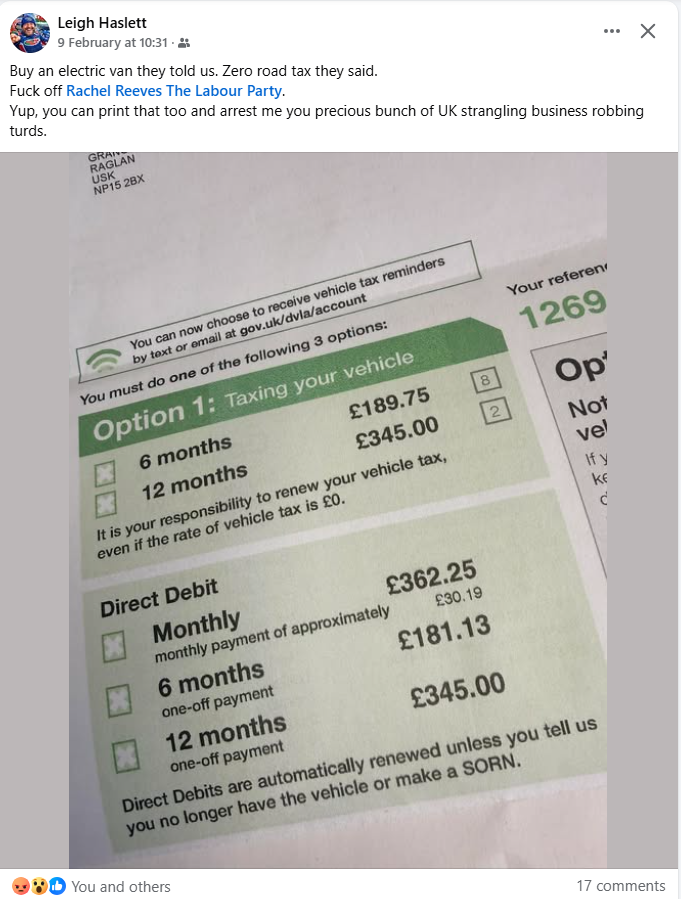Click the Option 1 6 months checkbox in photo
This screenshot has height=899, width=681.
[104, 472]
